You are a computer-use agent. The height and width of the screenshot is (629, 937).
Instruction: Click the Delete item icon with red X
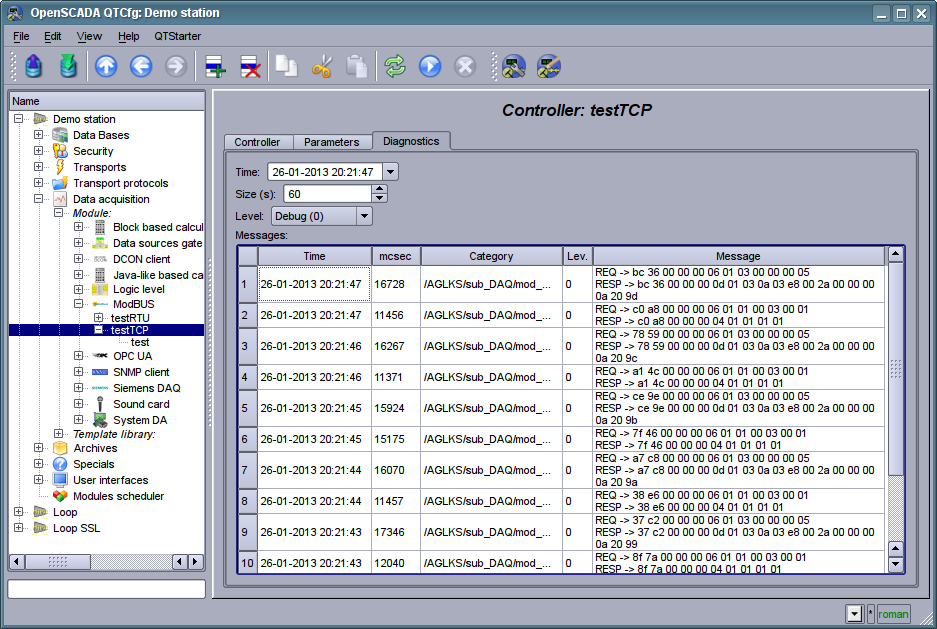(251, 67)
